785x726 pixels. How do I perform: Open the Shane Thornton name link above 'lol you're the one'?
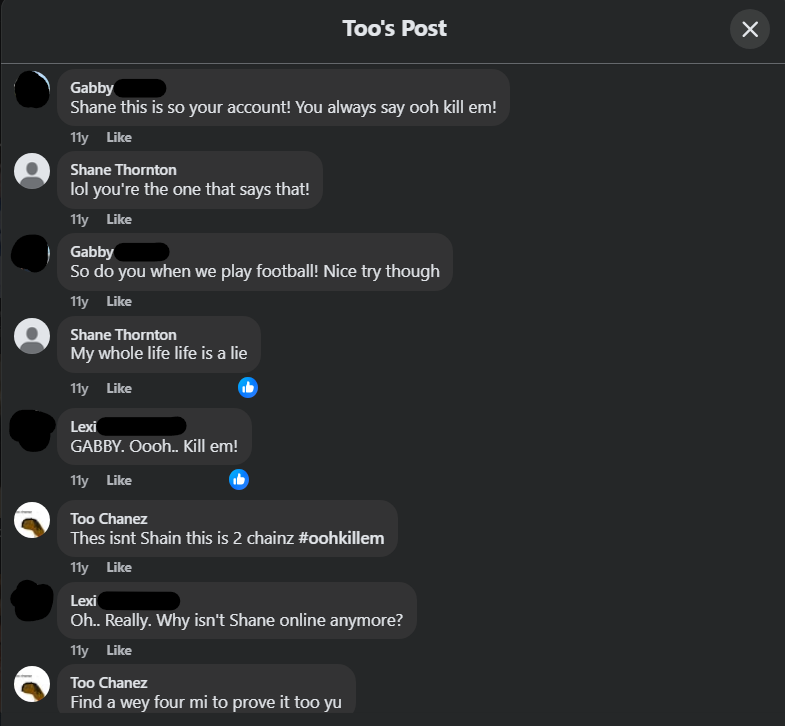(123, 170)
